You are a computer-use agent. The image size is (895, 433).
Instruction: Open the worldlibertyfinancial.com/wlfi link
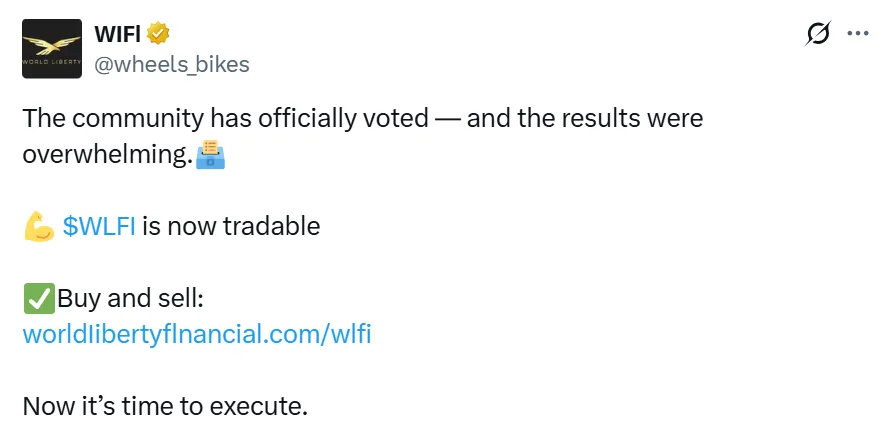pyautogui.click(x=196, y=334)
